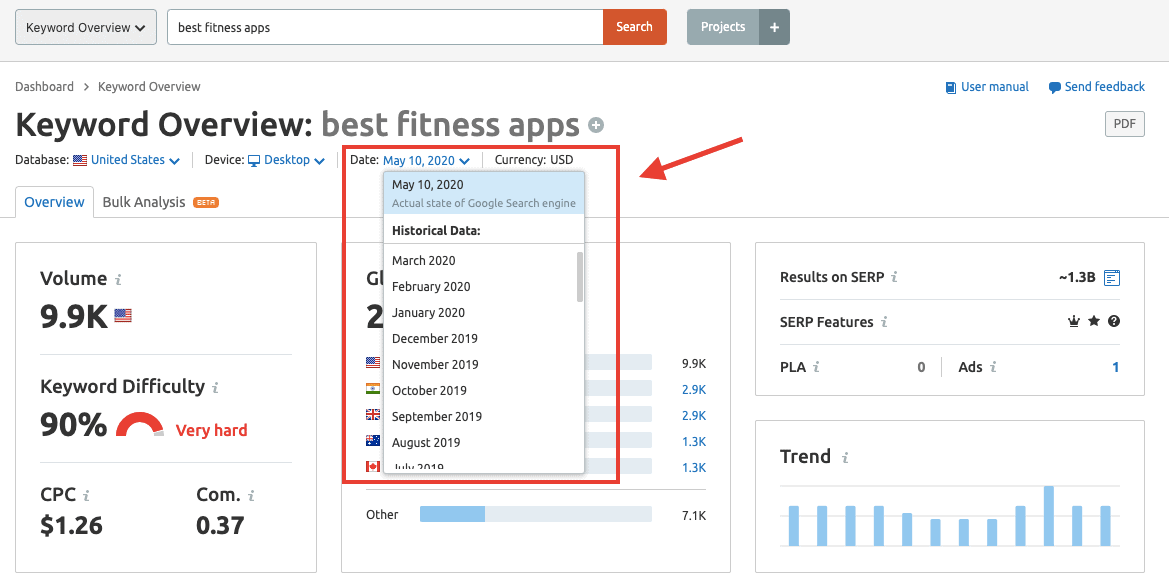The height and width of the screenshot is (588, 1169).
Task: Click the question mark SERP feature icon
Action: point(1113,322)
